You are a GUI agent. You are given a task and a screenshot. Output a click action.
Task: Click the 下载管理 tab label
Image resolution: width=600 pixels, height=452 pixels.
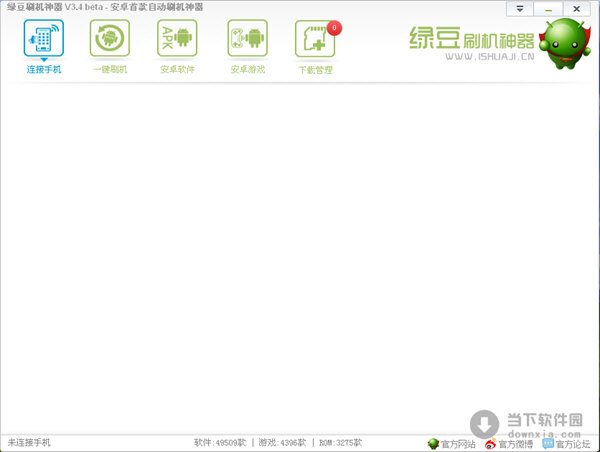(x=315, y=70)
